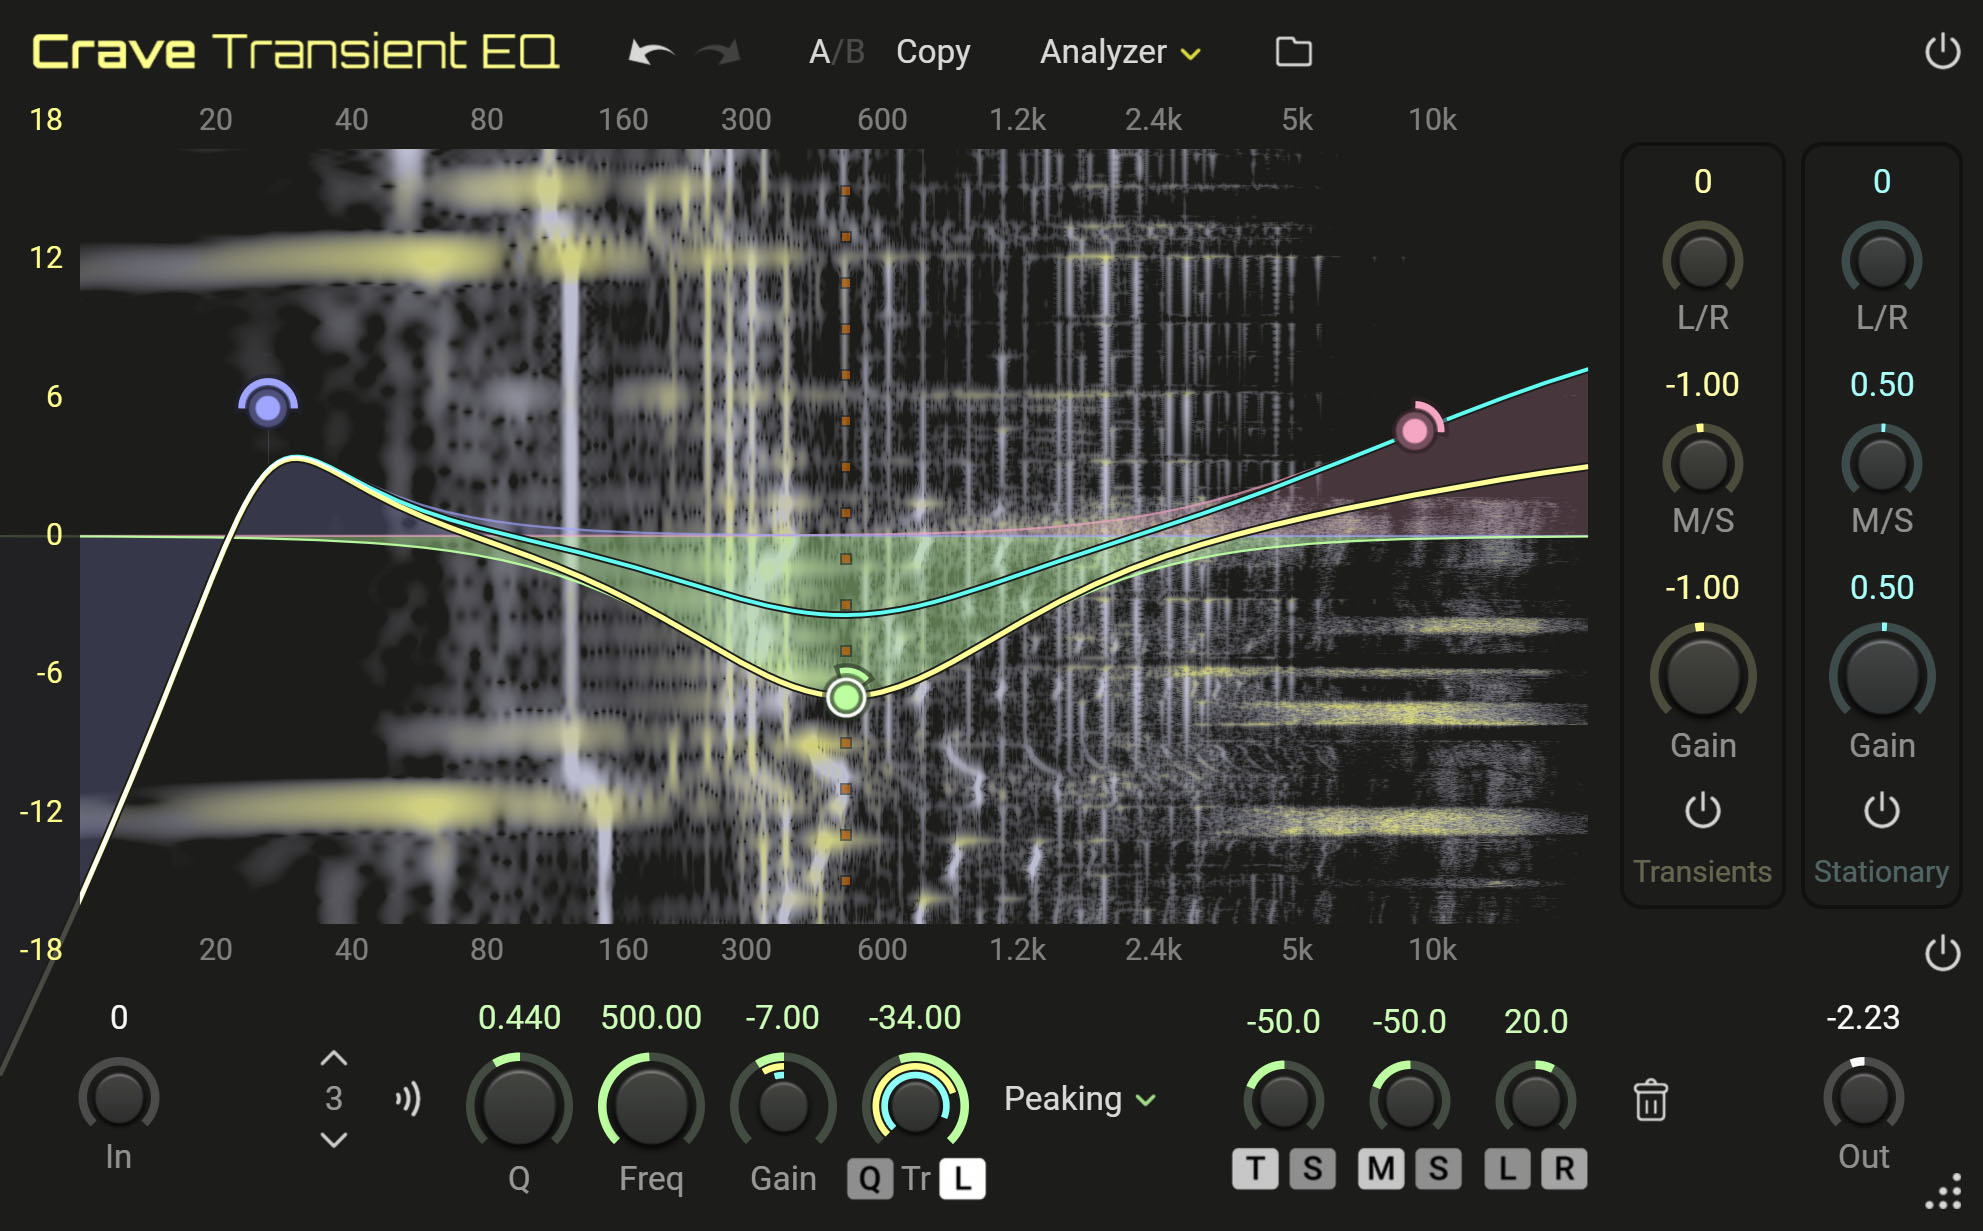Open the preset folder icon
1983x1231 pixels.
tap(1293, 52)
